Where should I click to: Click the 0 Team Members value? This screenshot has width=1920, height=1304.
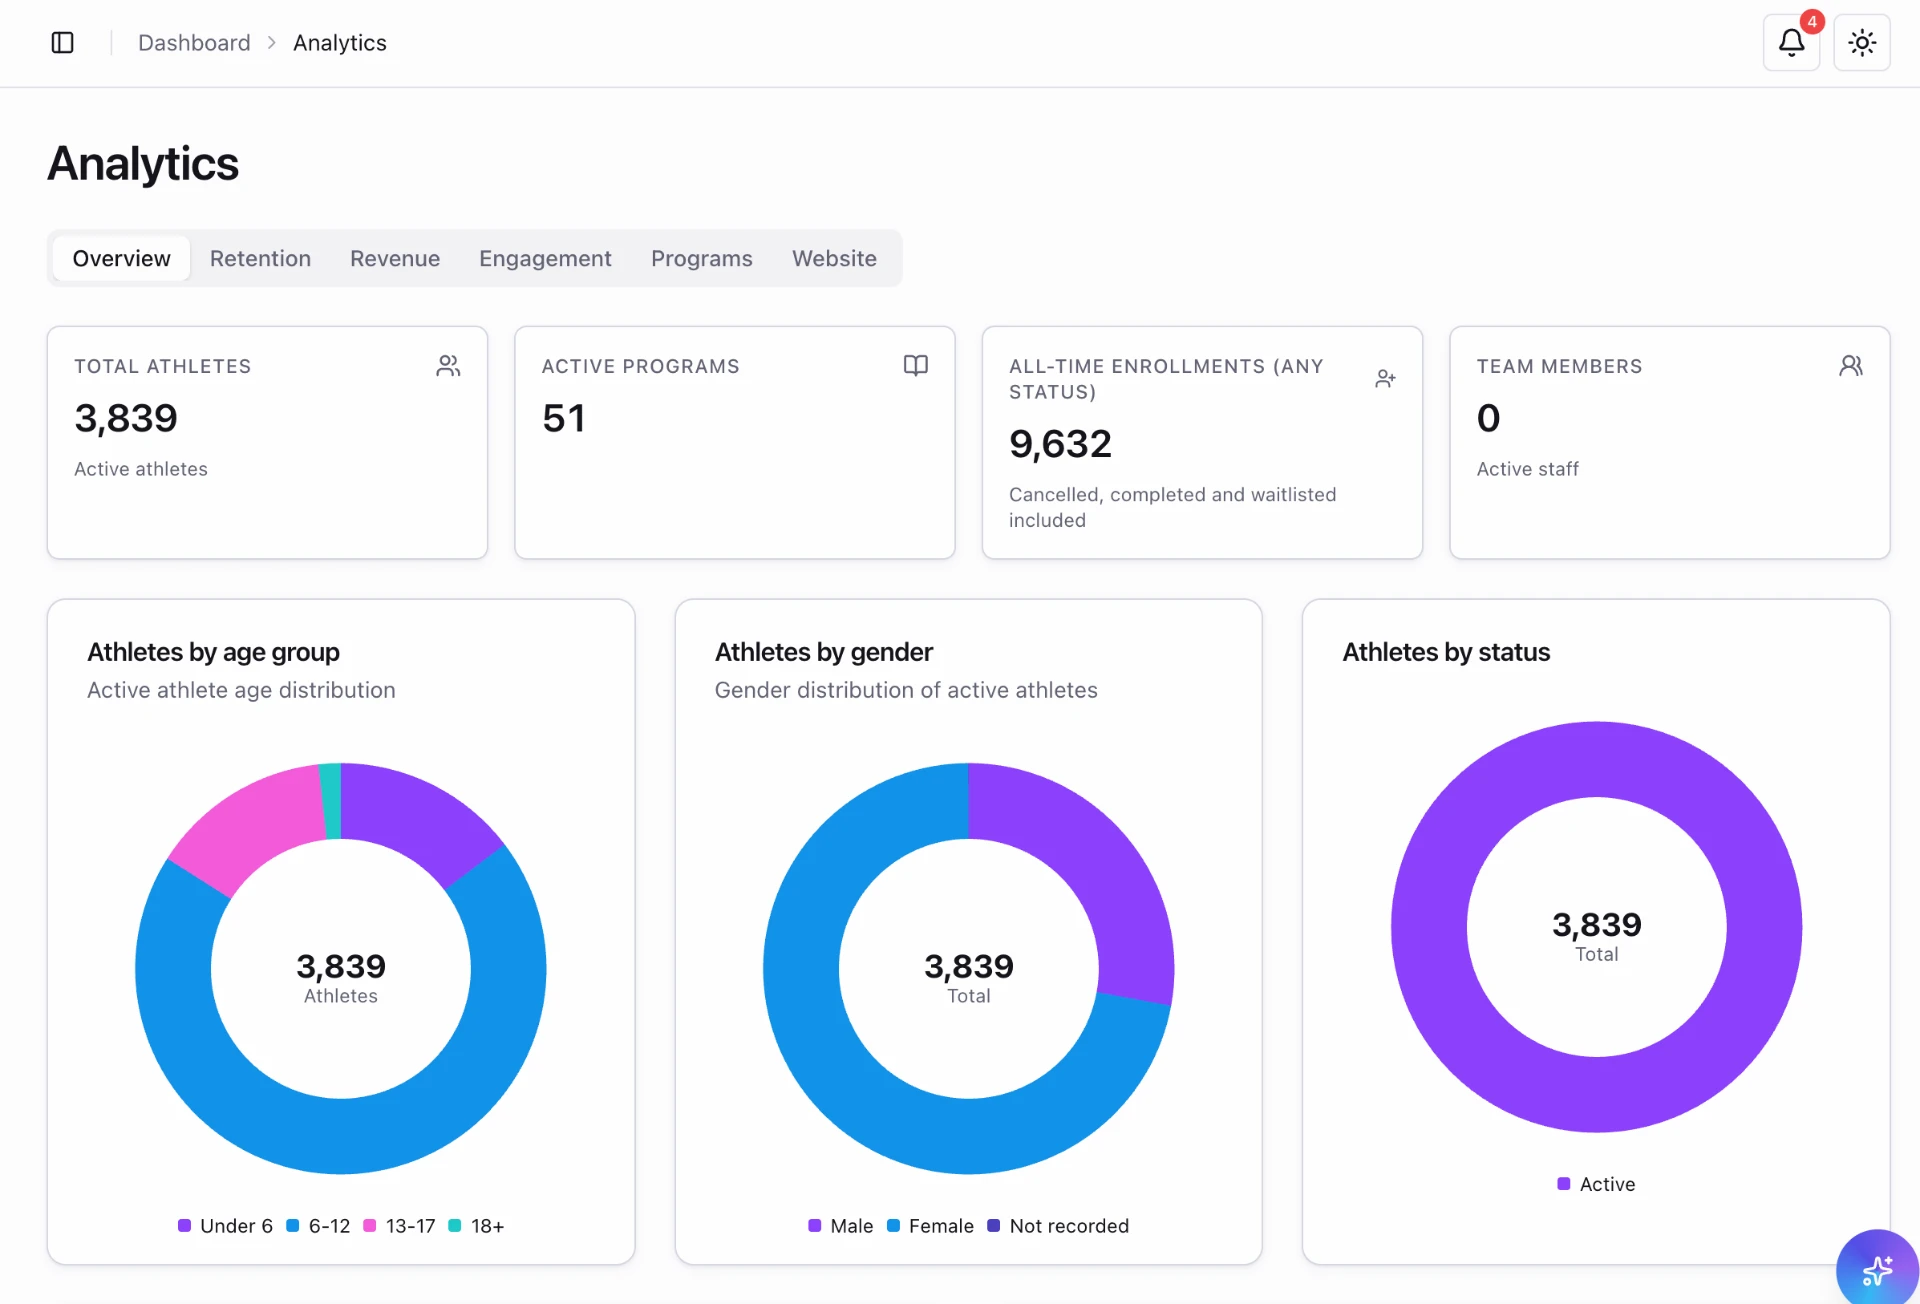(x=1488, y=418)
